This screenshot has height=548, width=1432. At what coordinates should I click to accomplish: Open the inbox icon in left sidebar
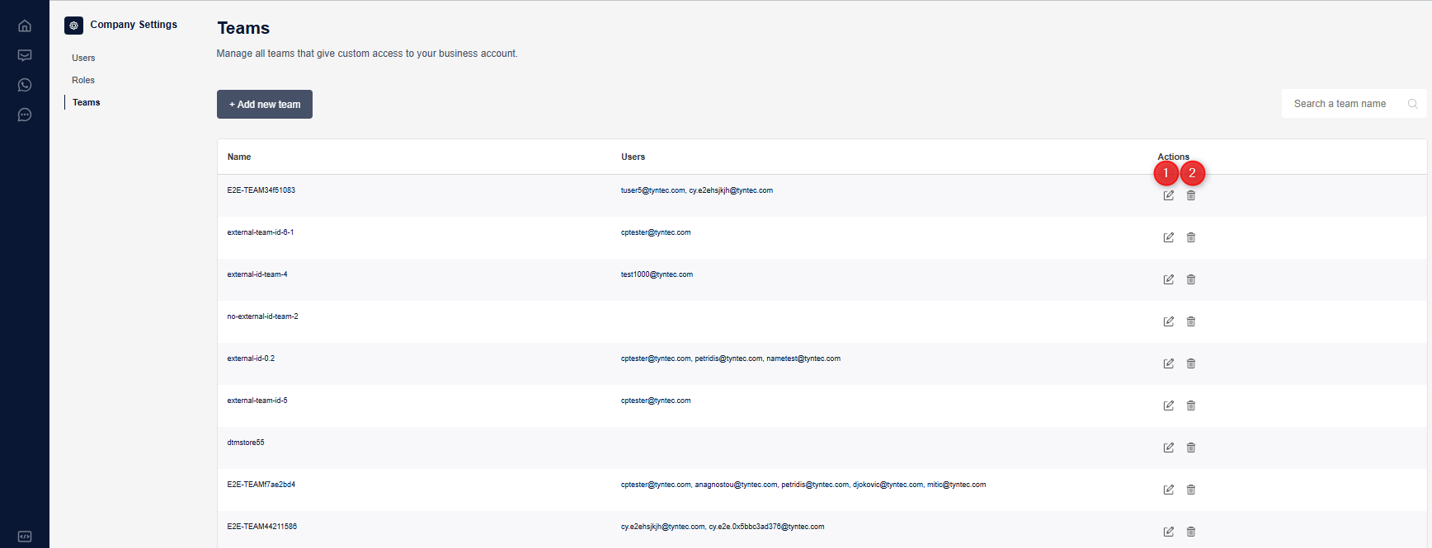pyautogui.click(x=25, y=56)
